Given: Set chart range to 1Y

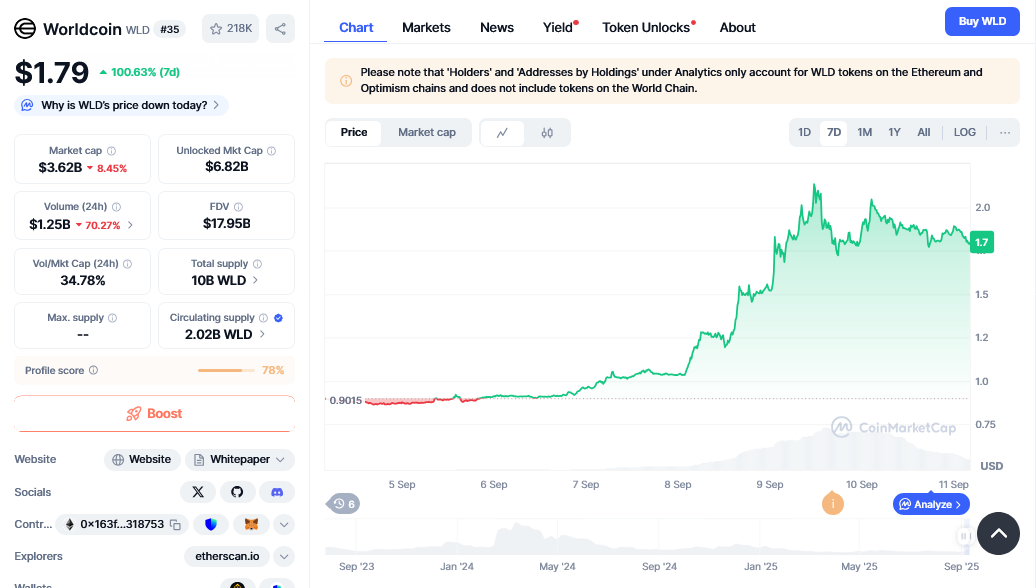Looking at the screenshot, I should click(894, 132).
